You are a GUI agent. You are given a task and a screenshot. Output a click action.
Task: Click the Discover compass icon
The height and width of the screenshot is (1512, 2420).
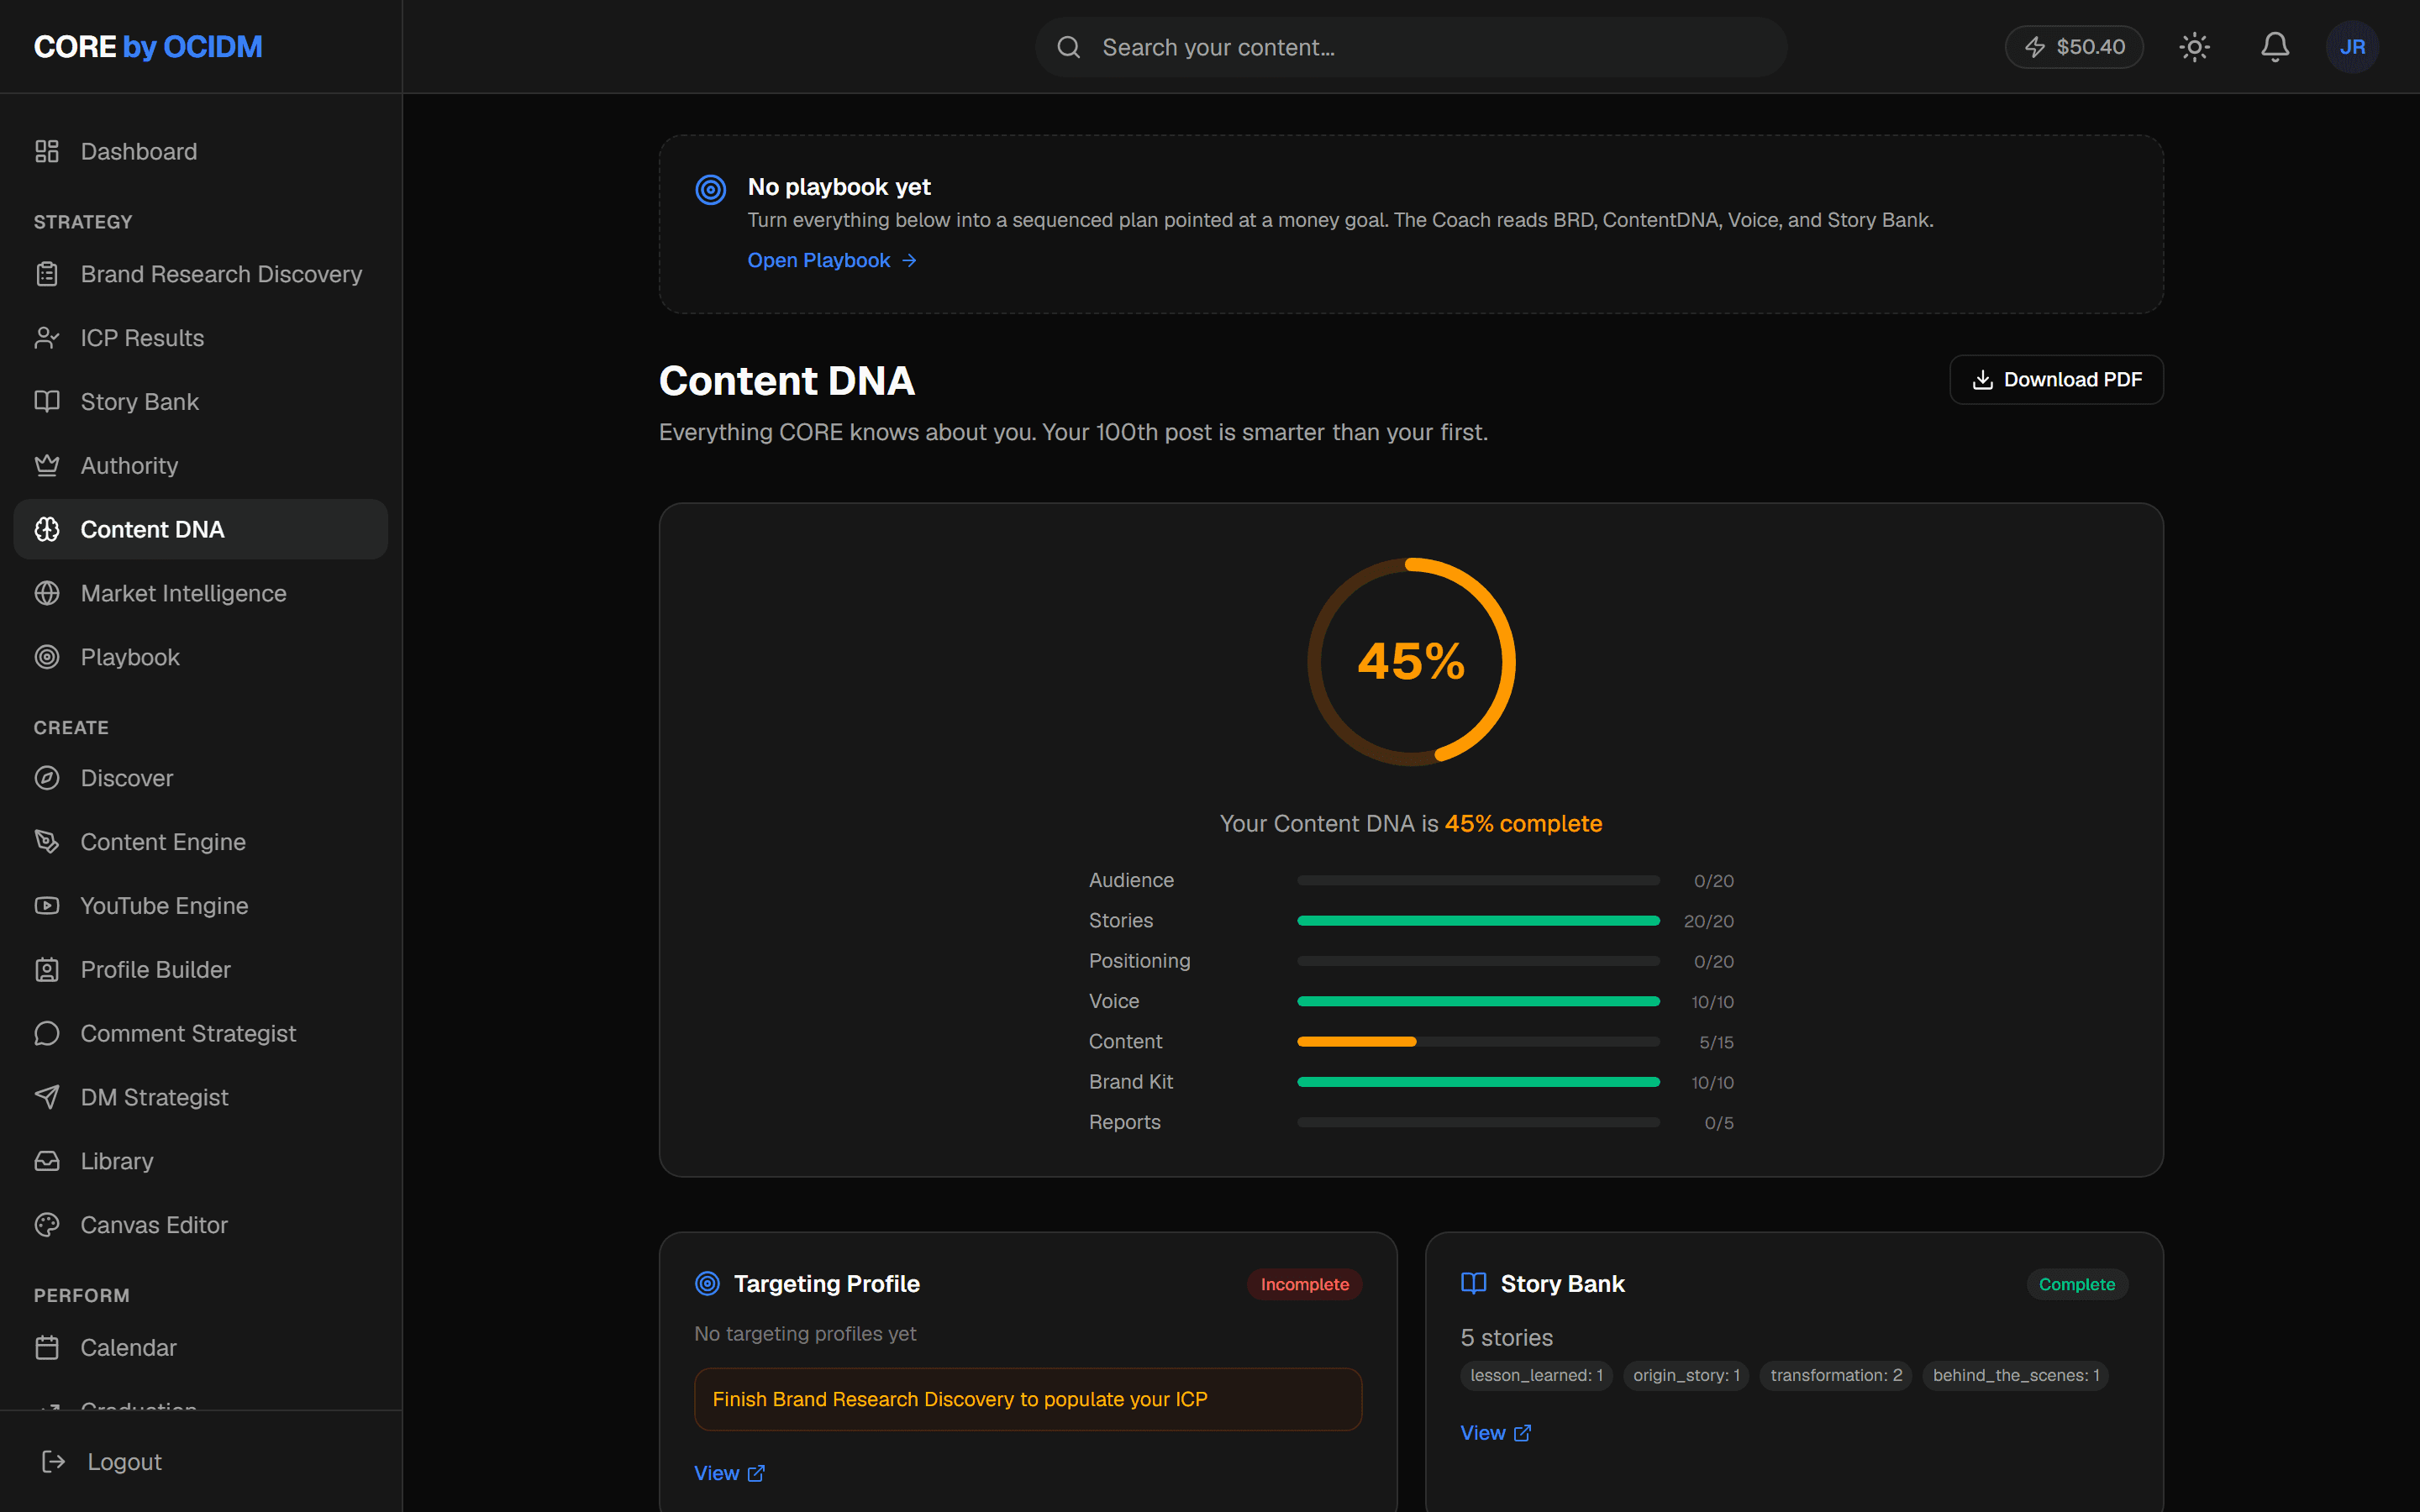point(47,778)
